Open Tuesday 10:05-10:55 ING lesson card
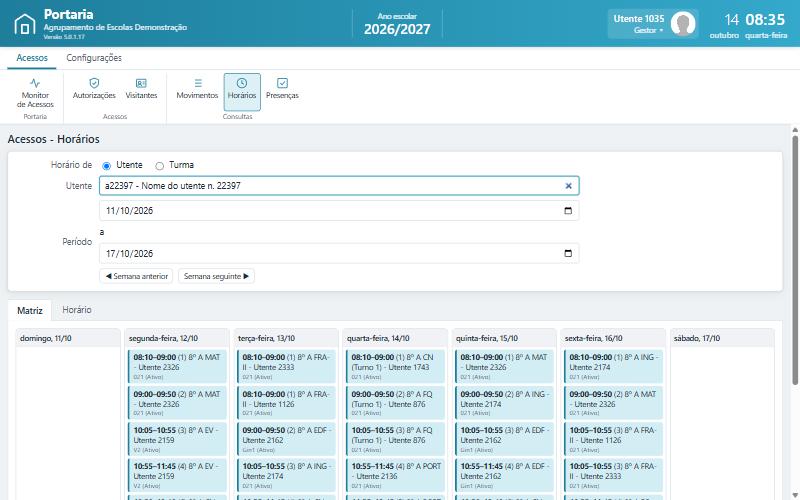The width and height of the screenshot is (800, 500). 286,476
